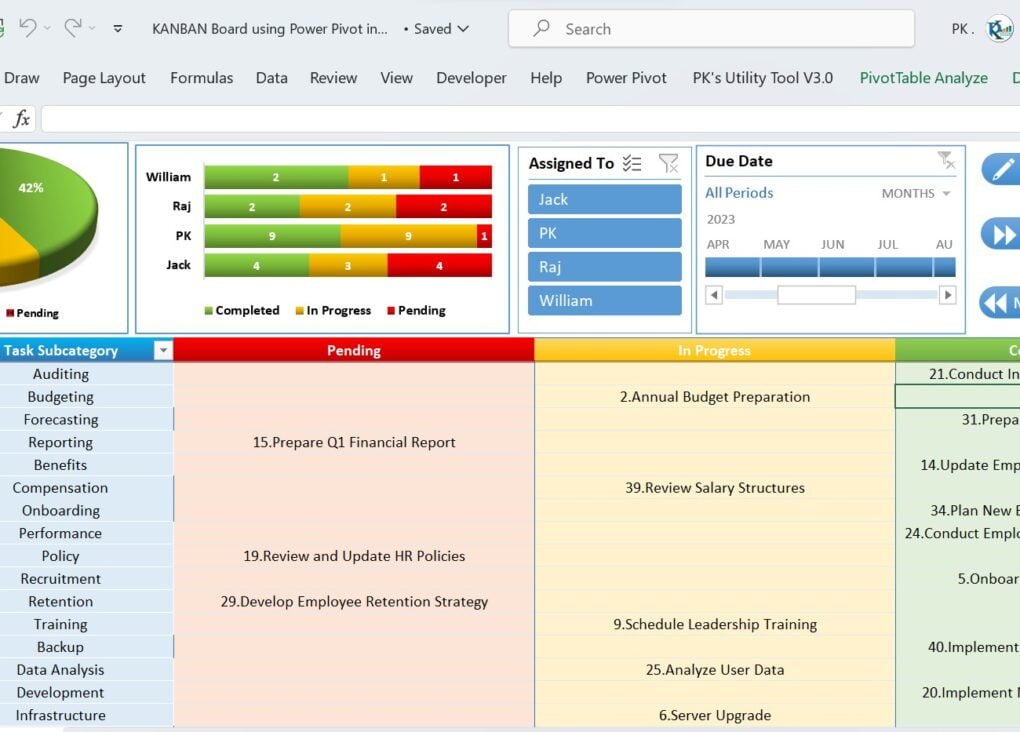This screenshot has height=732, width=1020.
Task: Clear the filter on the Due Date timeline
Action: click(x=947, y=160)
